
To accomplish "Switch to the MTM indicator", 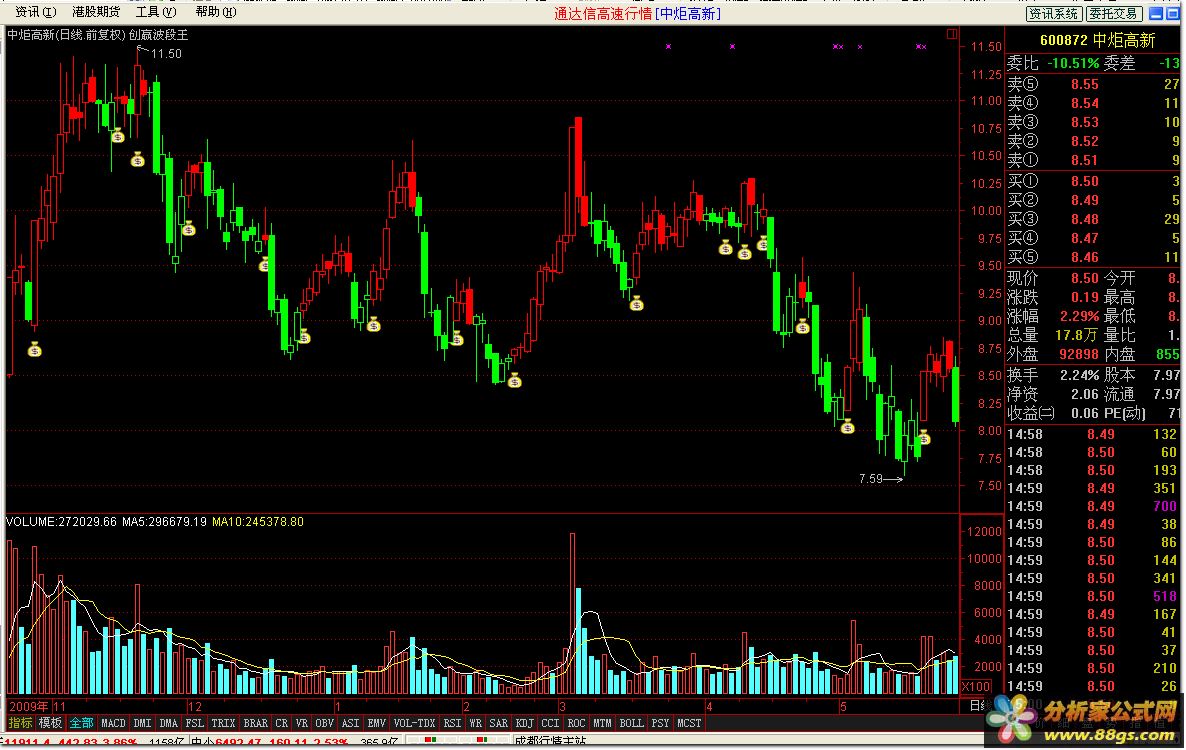I will point(603,724).
